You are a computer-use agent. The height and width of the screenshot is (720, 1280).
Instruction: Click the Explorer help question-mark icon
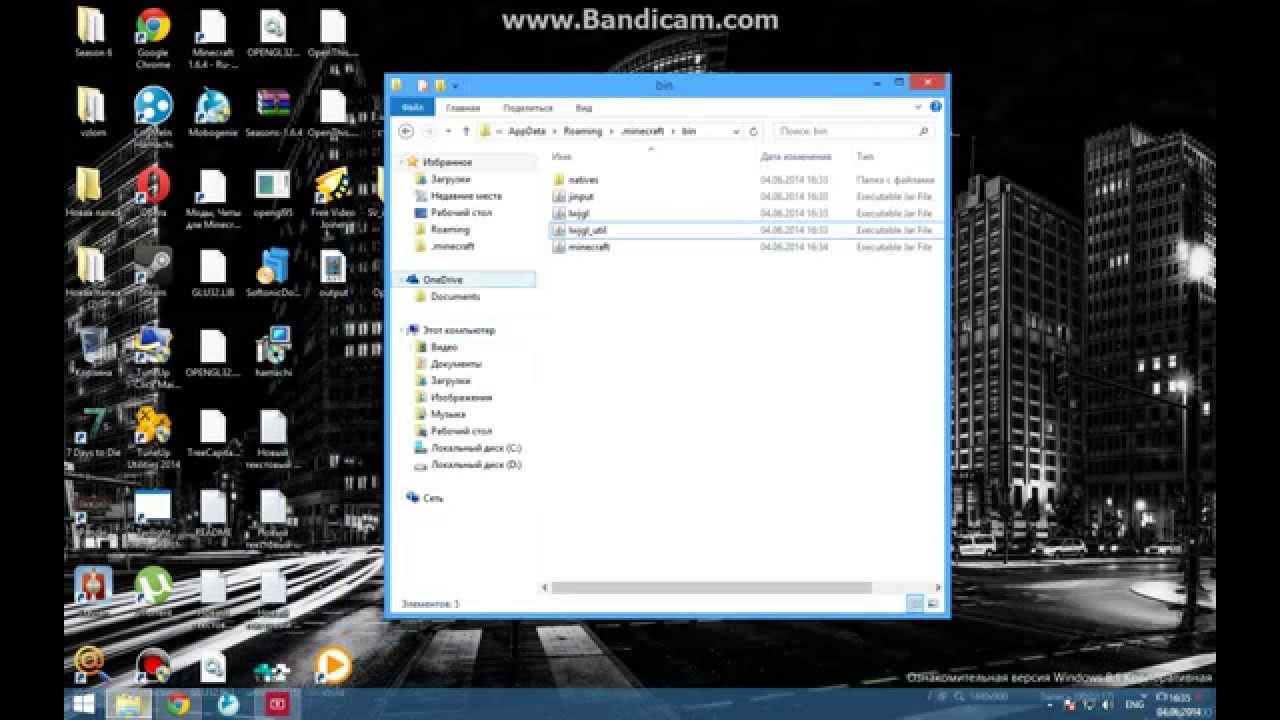[936, 107]
